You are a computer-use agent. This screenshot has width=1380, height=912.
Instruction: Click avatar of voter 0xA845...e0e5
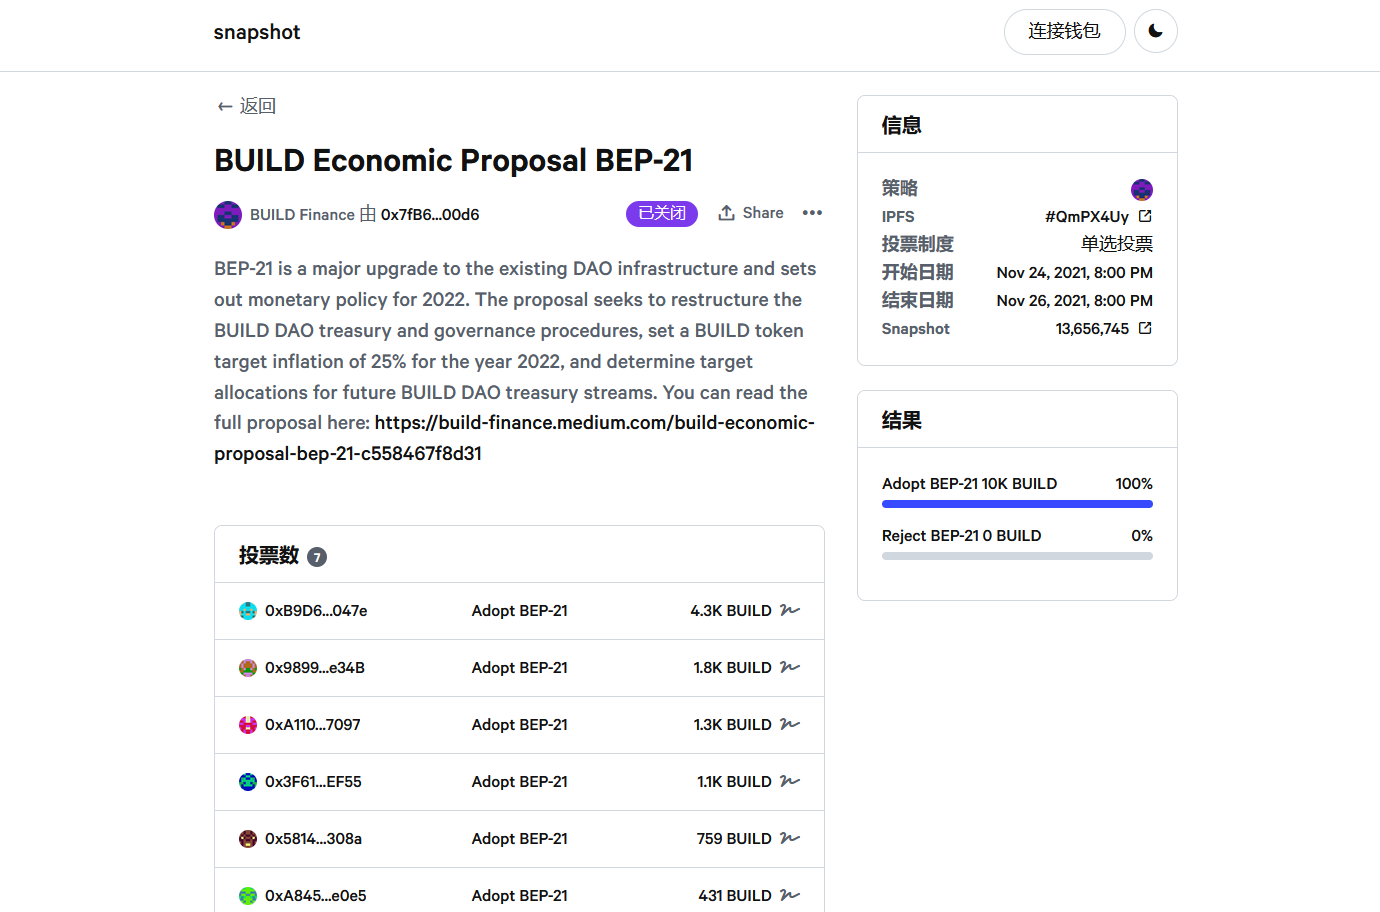click(x=248, y=896)
